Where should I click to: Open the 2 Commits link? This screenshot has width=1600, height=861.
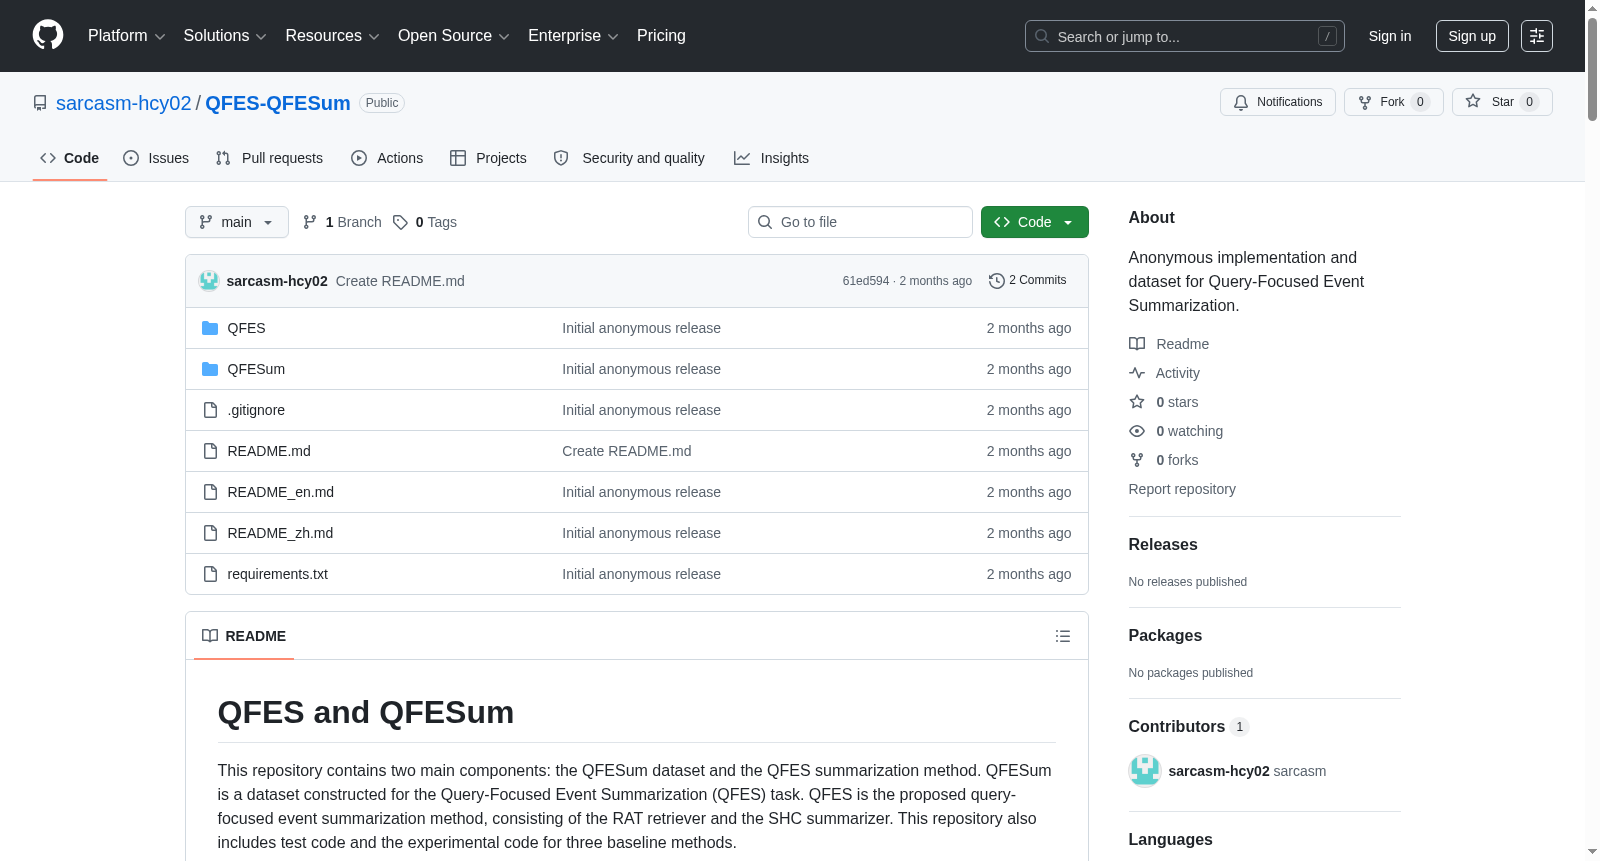click(1027, 281)
